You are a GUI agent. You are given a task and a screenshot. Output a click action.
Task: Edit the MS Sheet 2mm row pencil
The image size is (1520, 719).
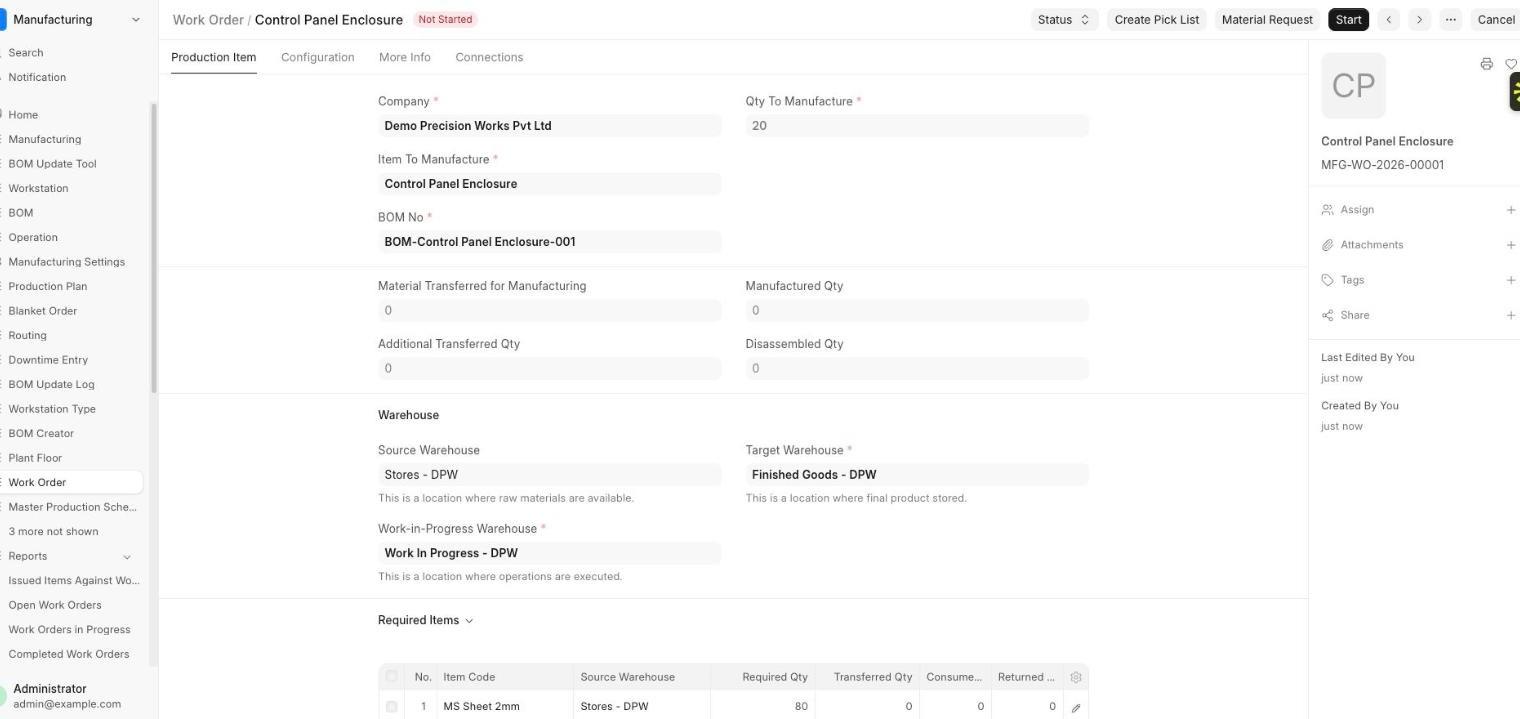(x=1076, y=707)
